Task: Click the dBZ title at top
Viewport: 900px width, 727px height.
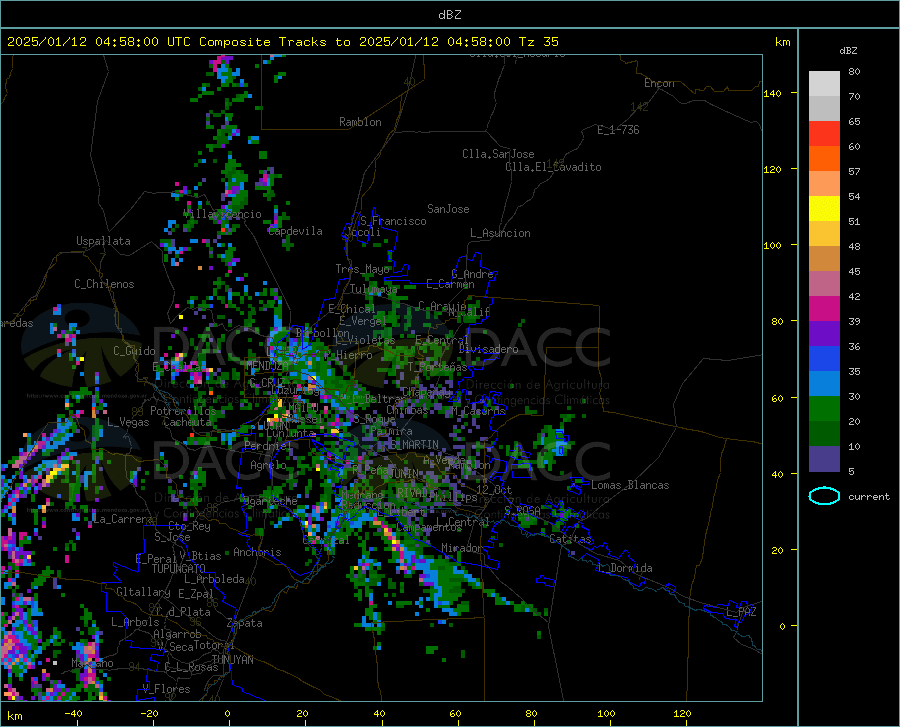Action: click(x=449, y=15)
